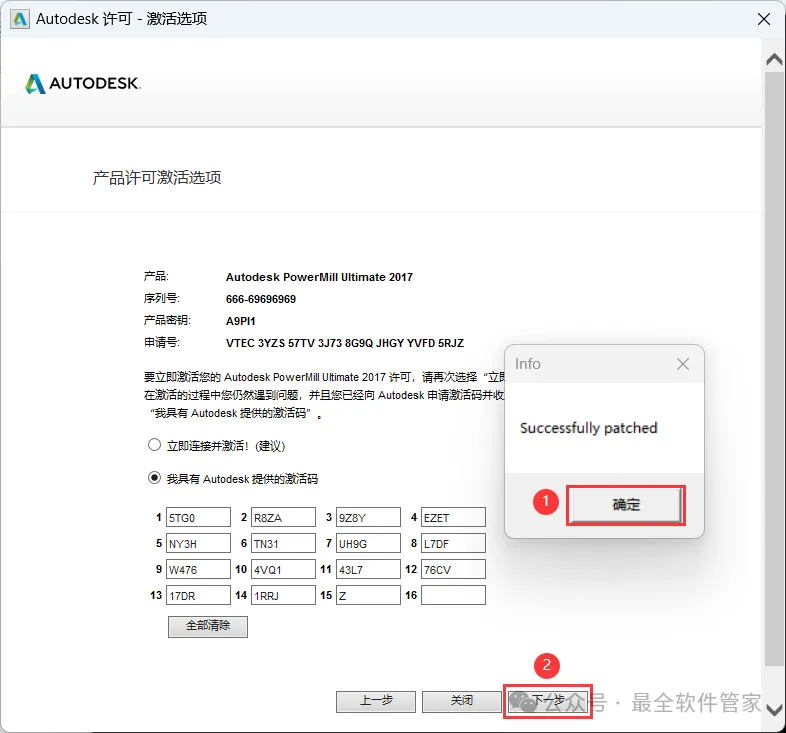Image resolution: width=786 pixels, height=733 pixels.
Task: Click activation code field 10 containing 4VQ1
Action: [283, 569]
